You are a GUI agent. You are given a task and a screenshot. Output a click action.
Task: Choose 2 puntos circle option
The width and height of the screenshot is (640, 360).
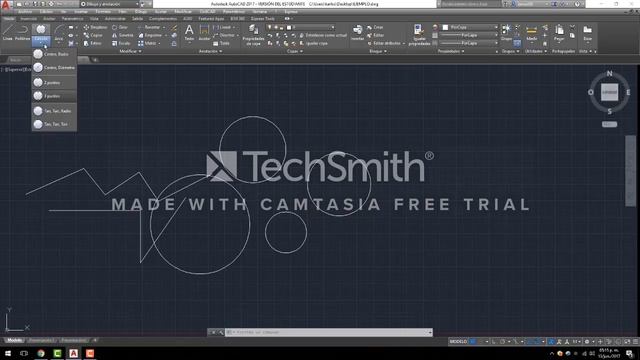click(54, 82)
